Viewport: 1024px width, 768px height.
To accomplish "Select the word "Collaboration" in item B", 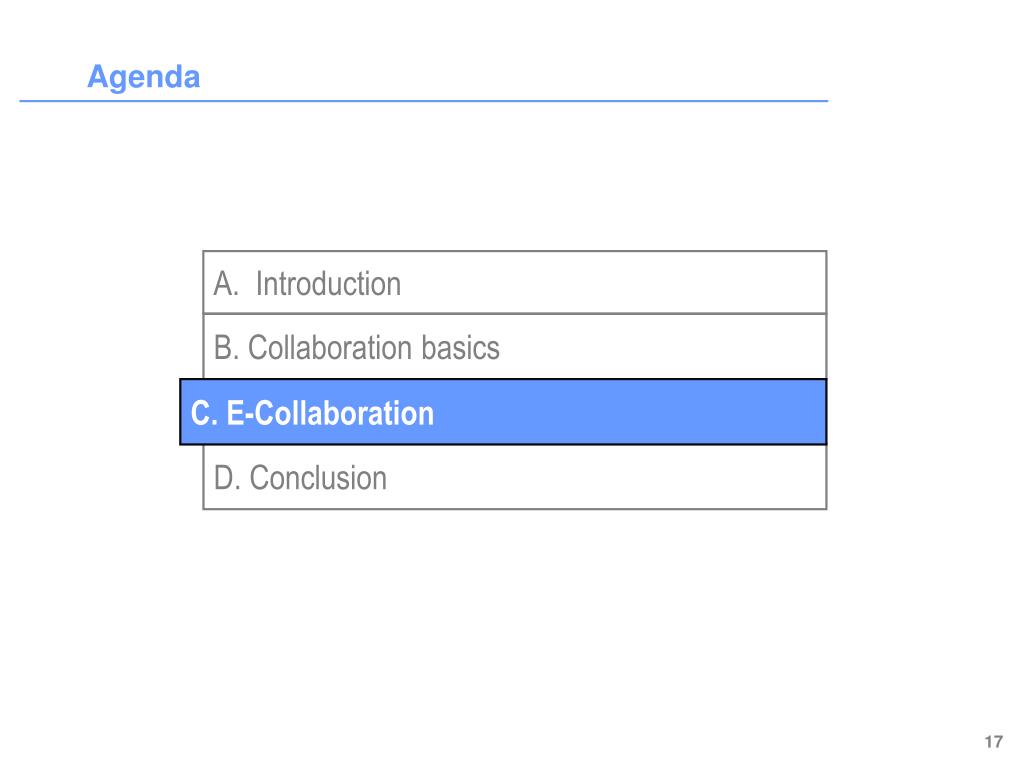I will tap(331, 347).
